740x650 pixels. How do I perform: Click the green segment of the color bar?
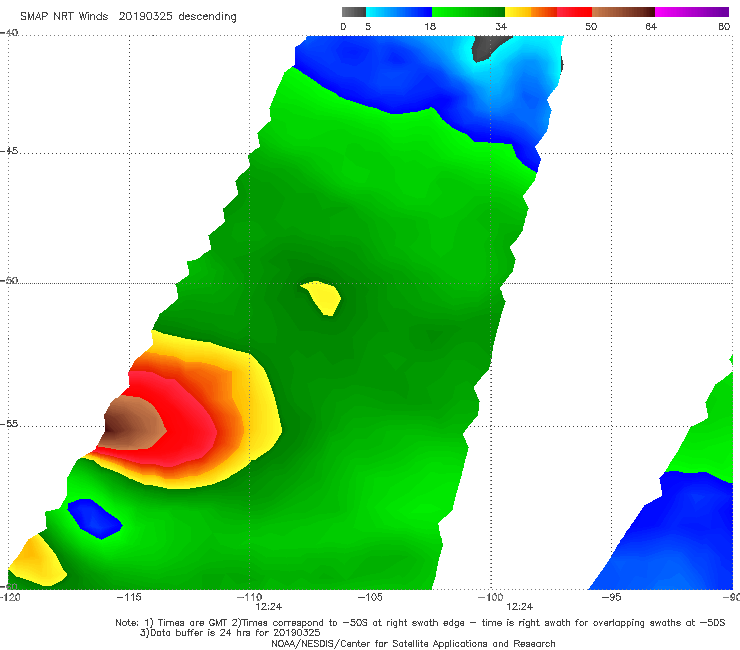(x=468, y=12)
